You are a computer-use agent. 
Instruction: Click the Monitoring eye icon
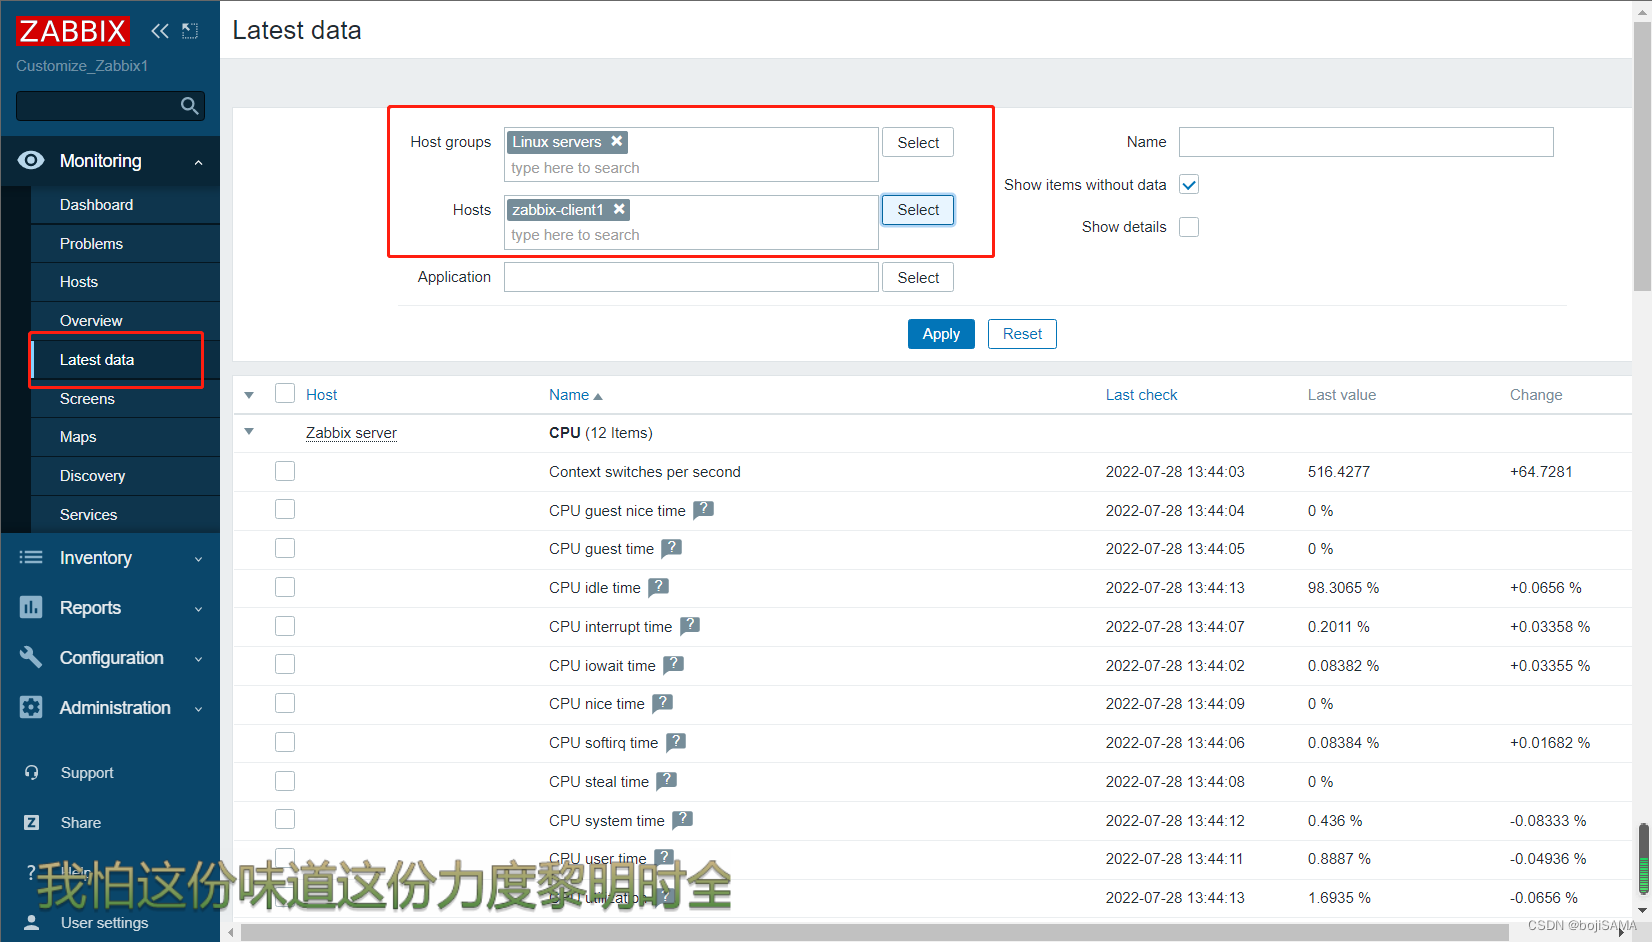(31, 161)
